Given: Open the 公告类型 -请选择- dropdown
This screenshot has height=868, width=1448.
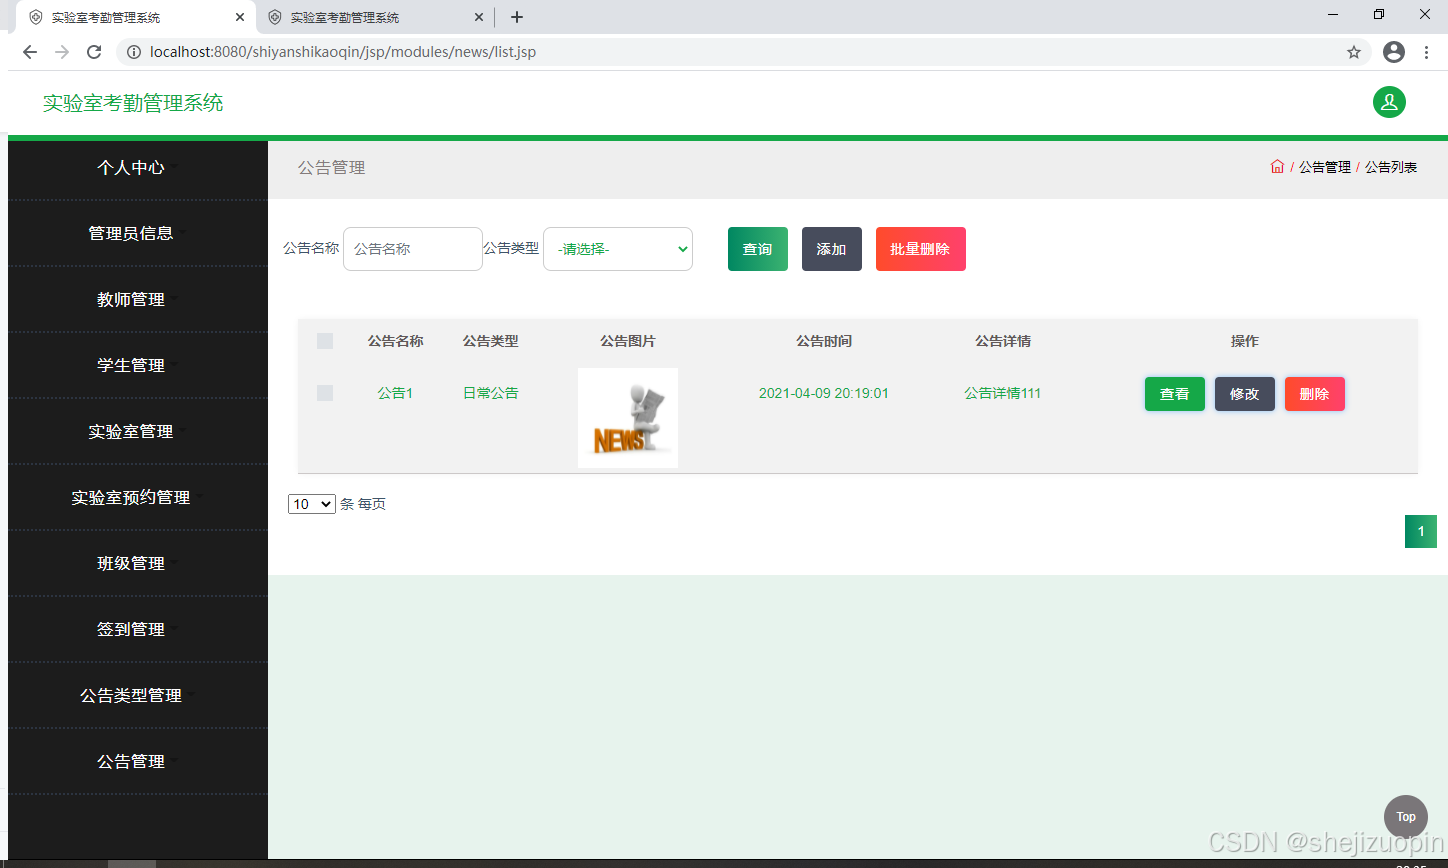Looking at the screenshot, I should (x=617, y=248).
